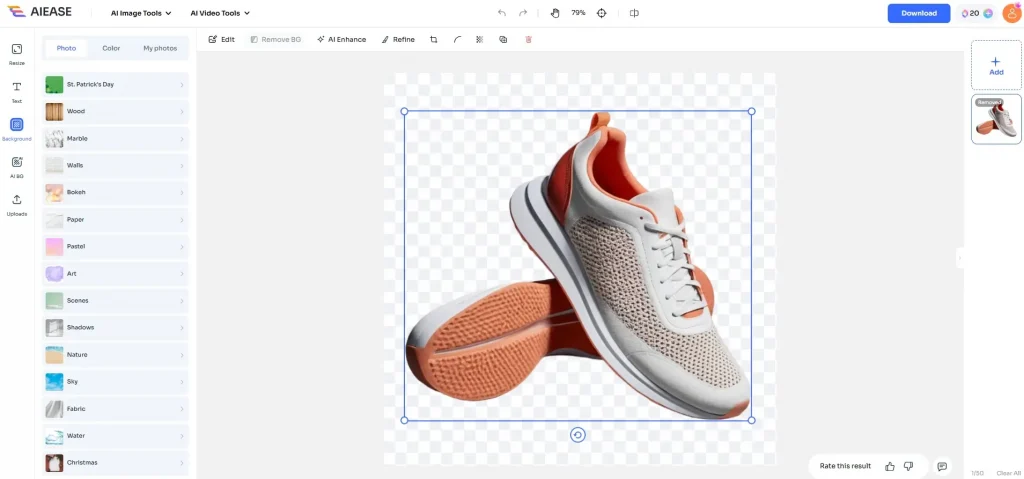The image size is (1024, 479).
Task: Click the rotate handle below the shoe
Action: pos(577,434)
